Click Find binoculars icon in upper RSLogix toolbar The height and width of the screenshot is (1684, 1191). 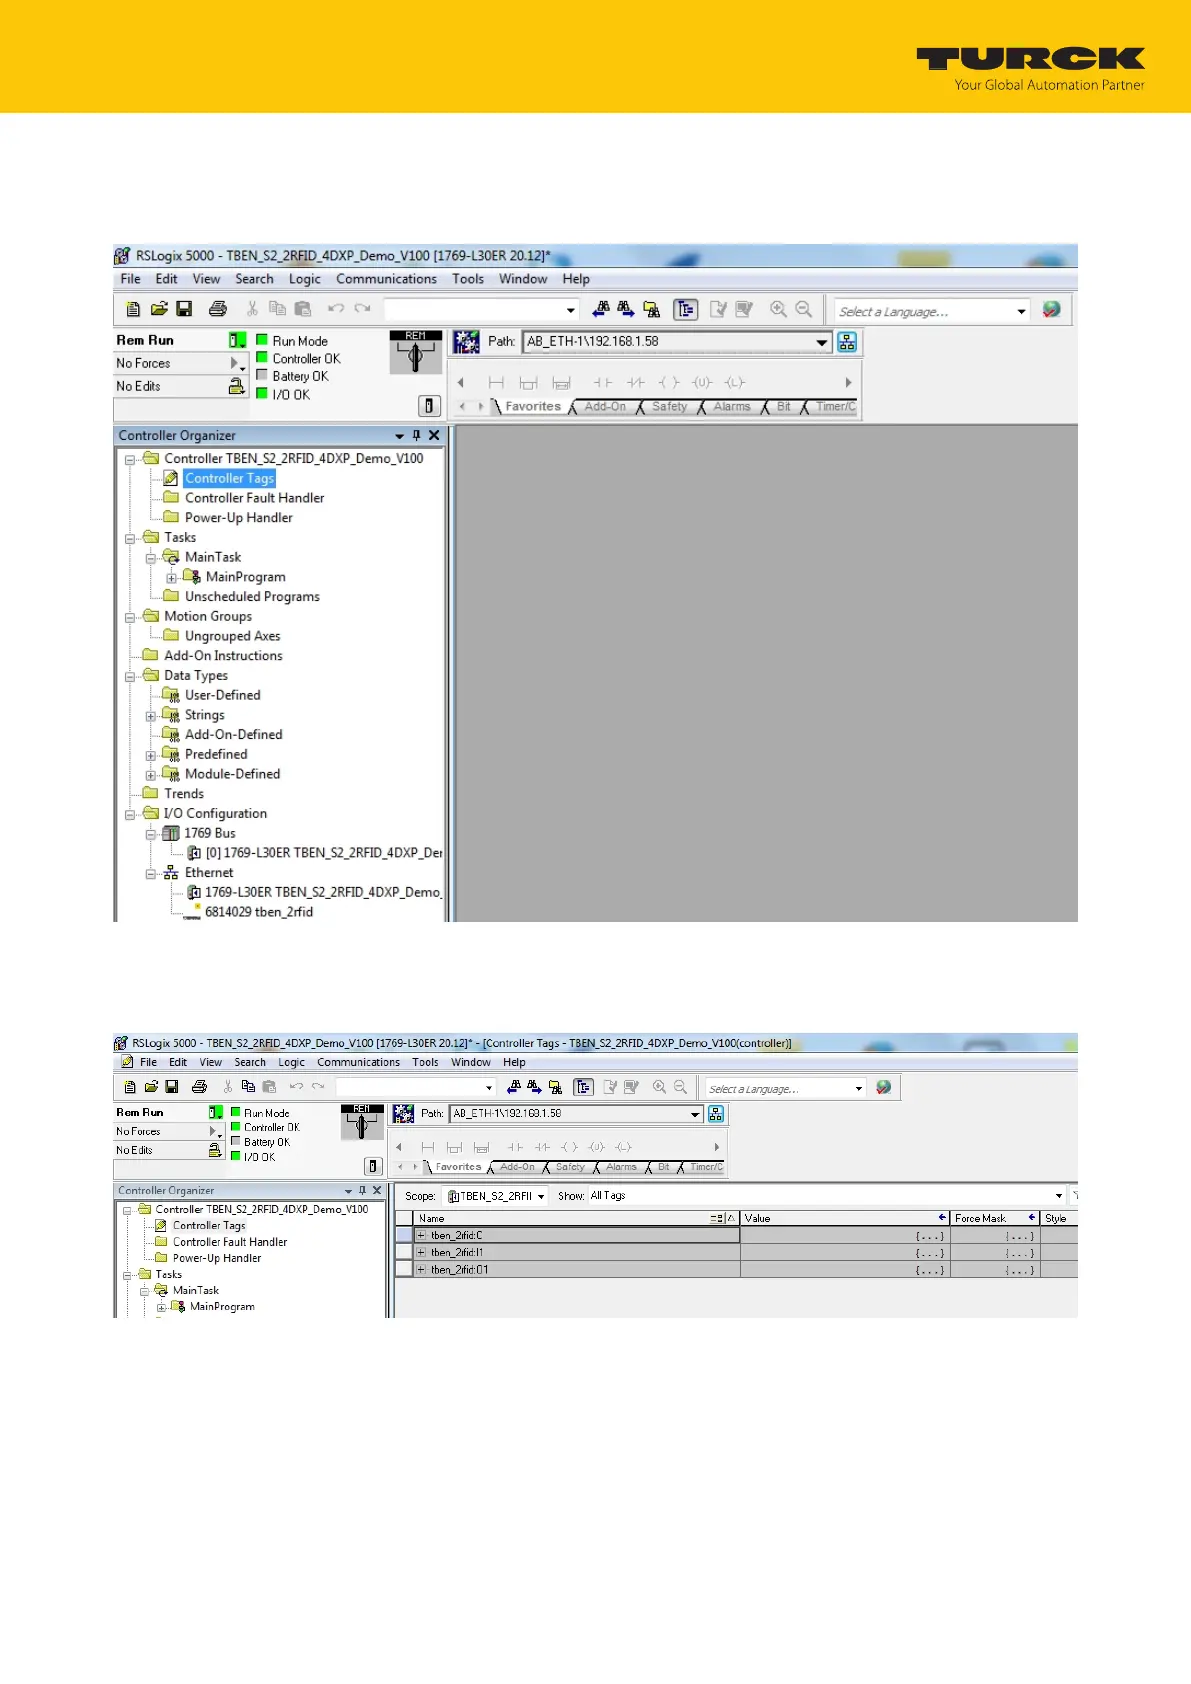601,310
